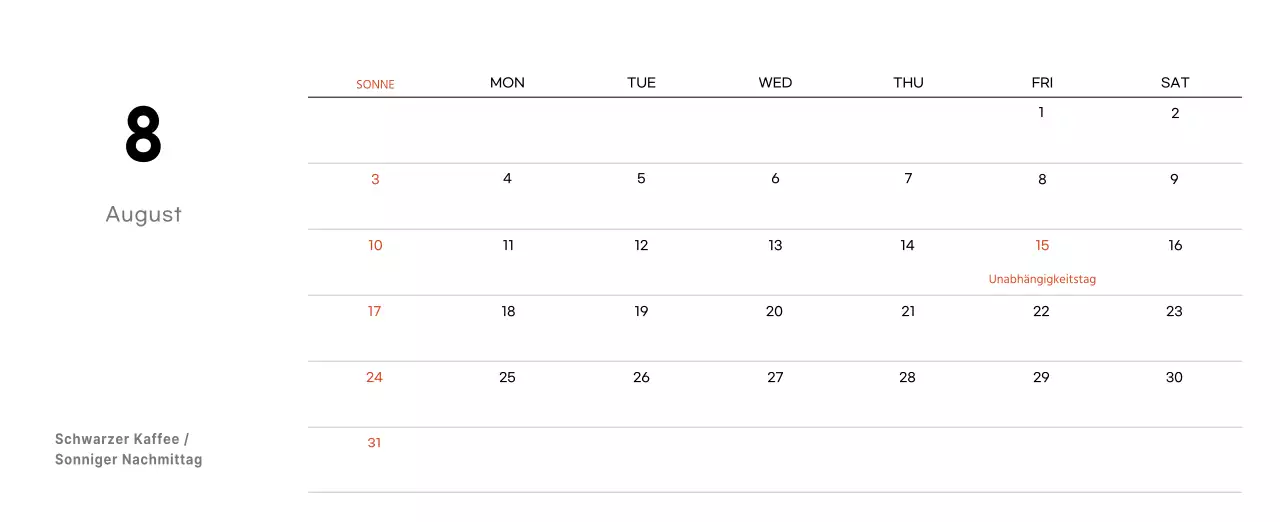Select the FRI column header
Image resolution: width=1280 pixels, height=522 pixels.
coord(1042,83)
